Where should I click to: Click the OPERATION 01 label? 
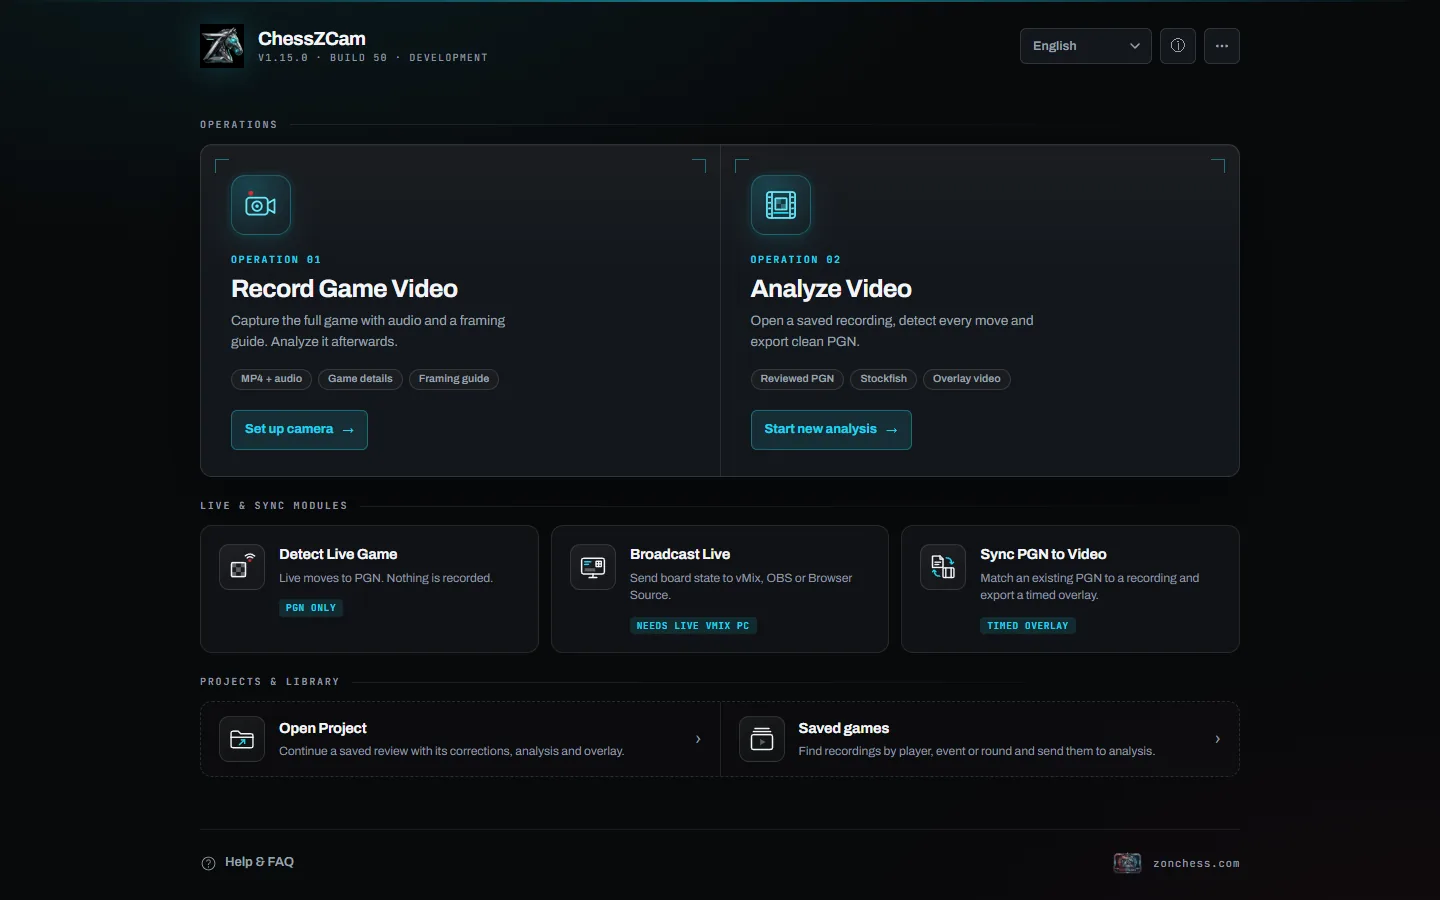(x=276, y=260)
